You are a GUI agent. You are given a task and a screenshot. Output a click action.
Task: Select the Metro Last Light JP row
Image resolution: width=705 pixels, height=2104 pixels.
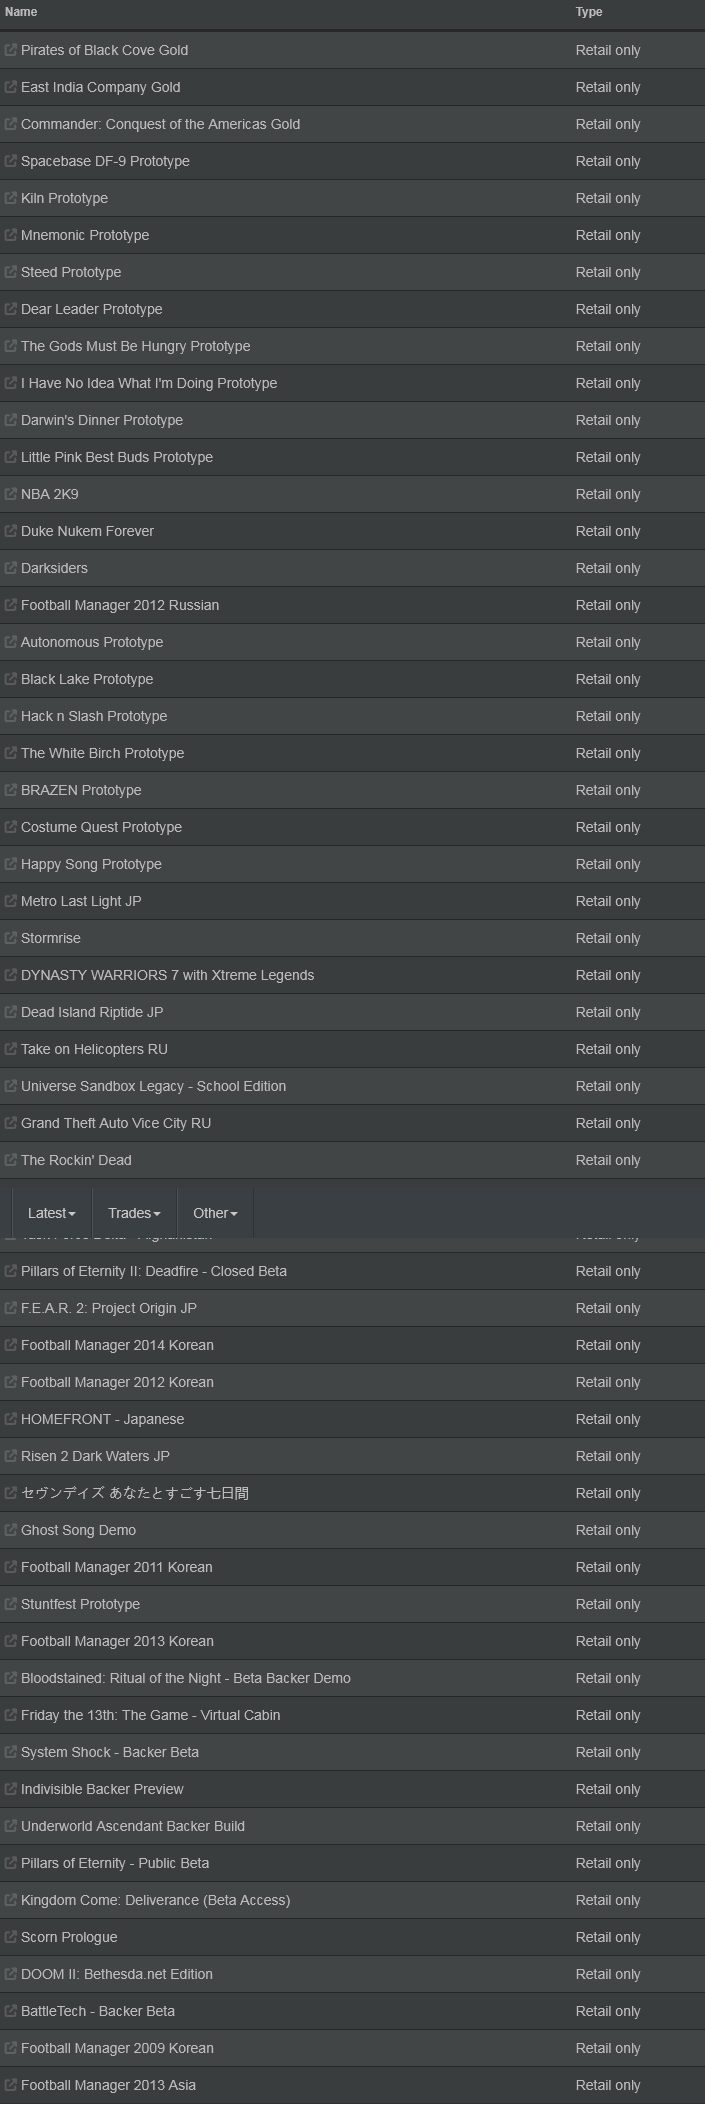tap(352, 901)
